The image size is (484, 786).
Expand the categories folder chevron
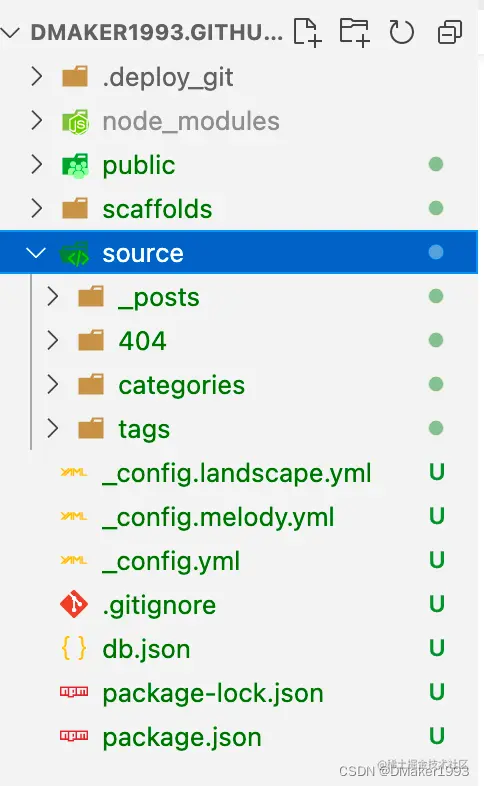(x=53, y=384)
